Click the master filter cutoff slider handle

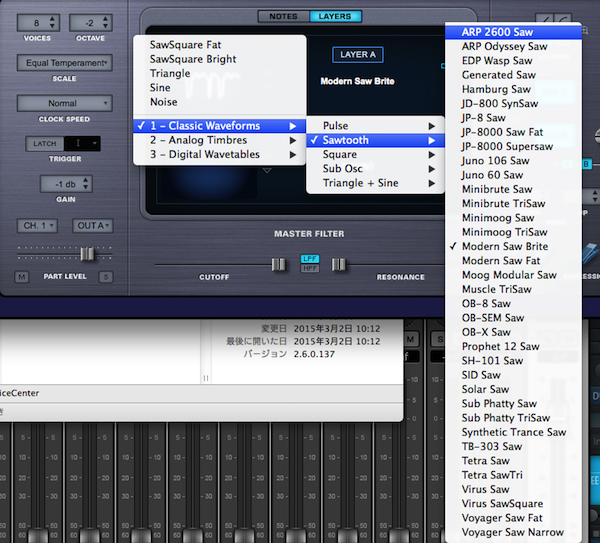click(x=278, y=264)
